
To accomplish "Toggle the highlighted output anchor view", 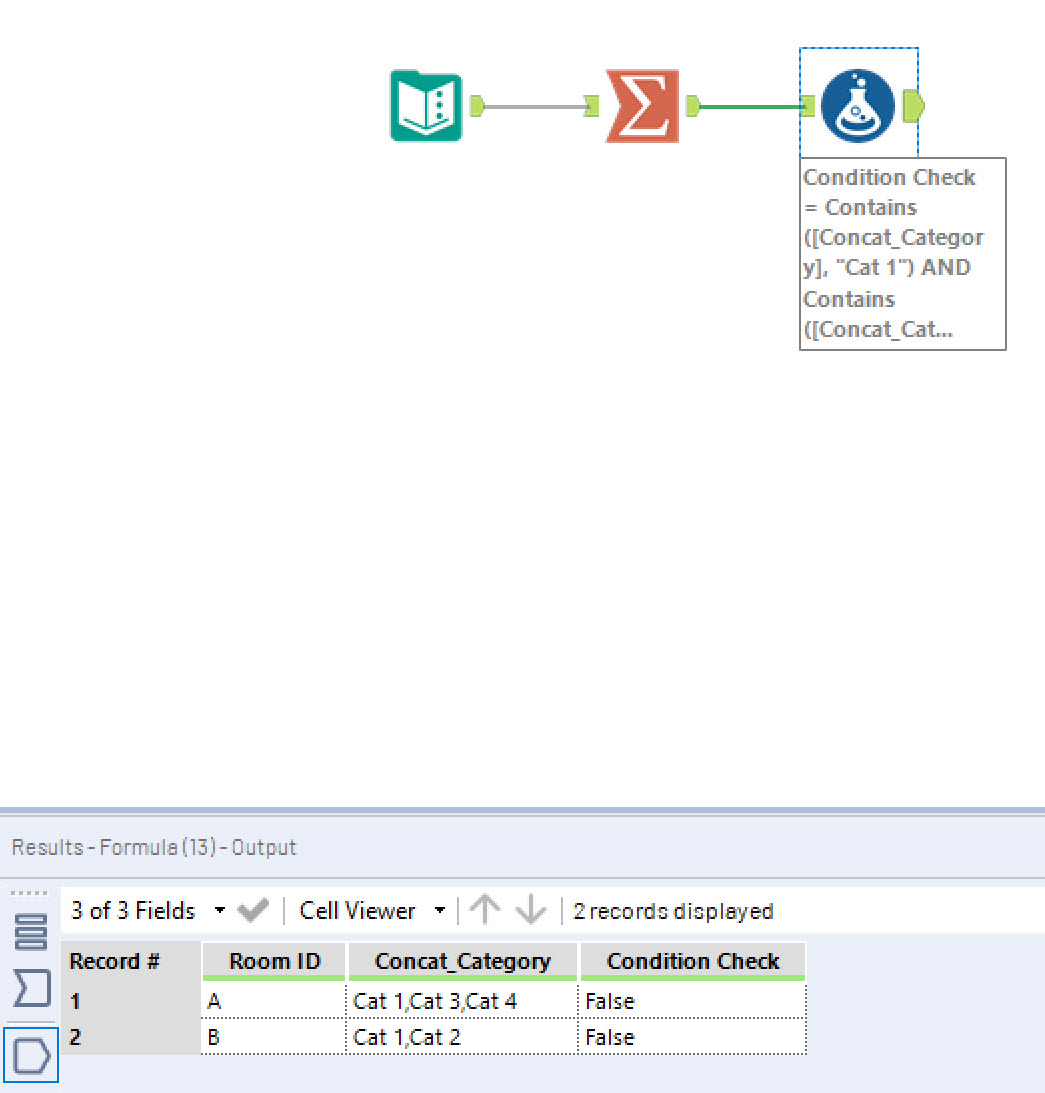I will coord(30,1054).
